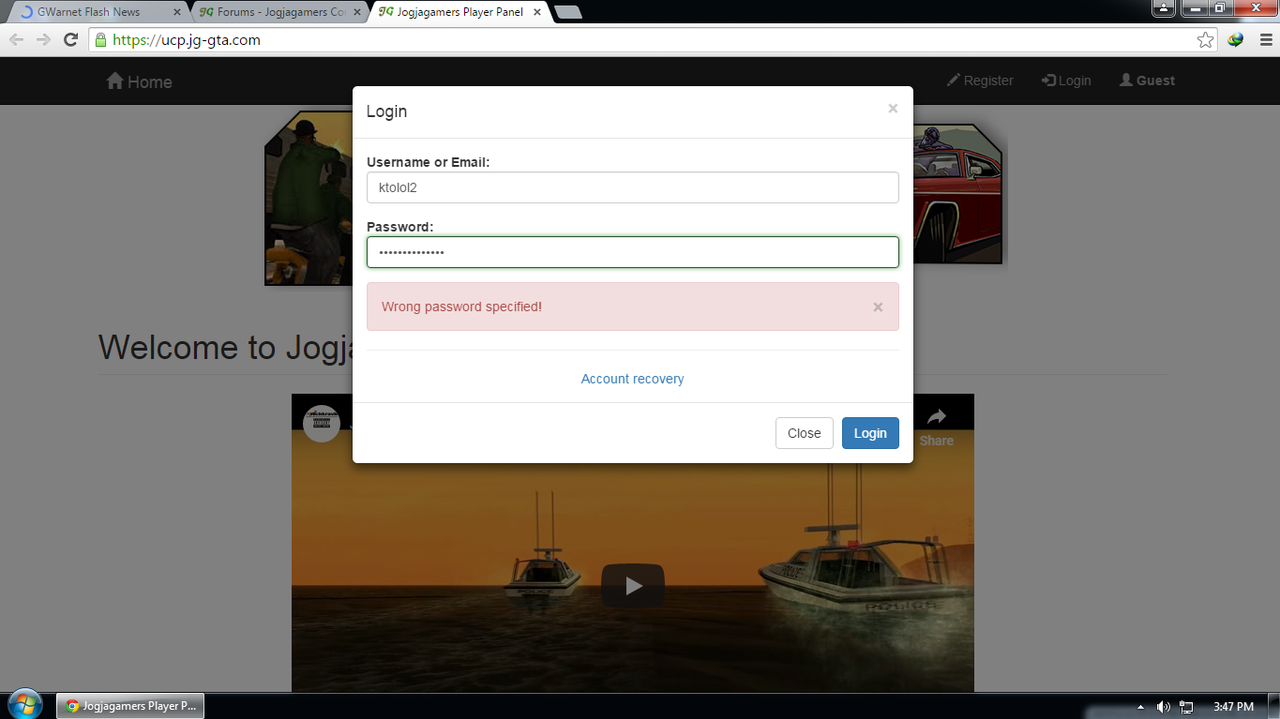
Task: Click the Home navbar link
Action: pos(139,81)
